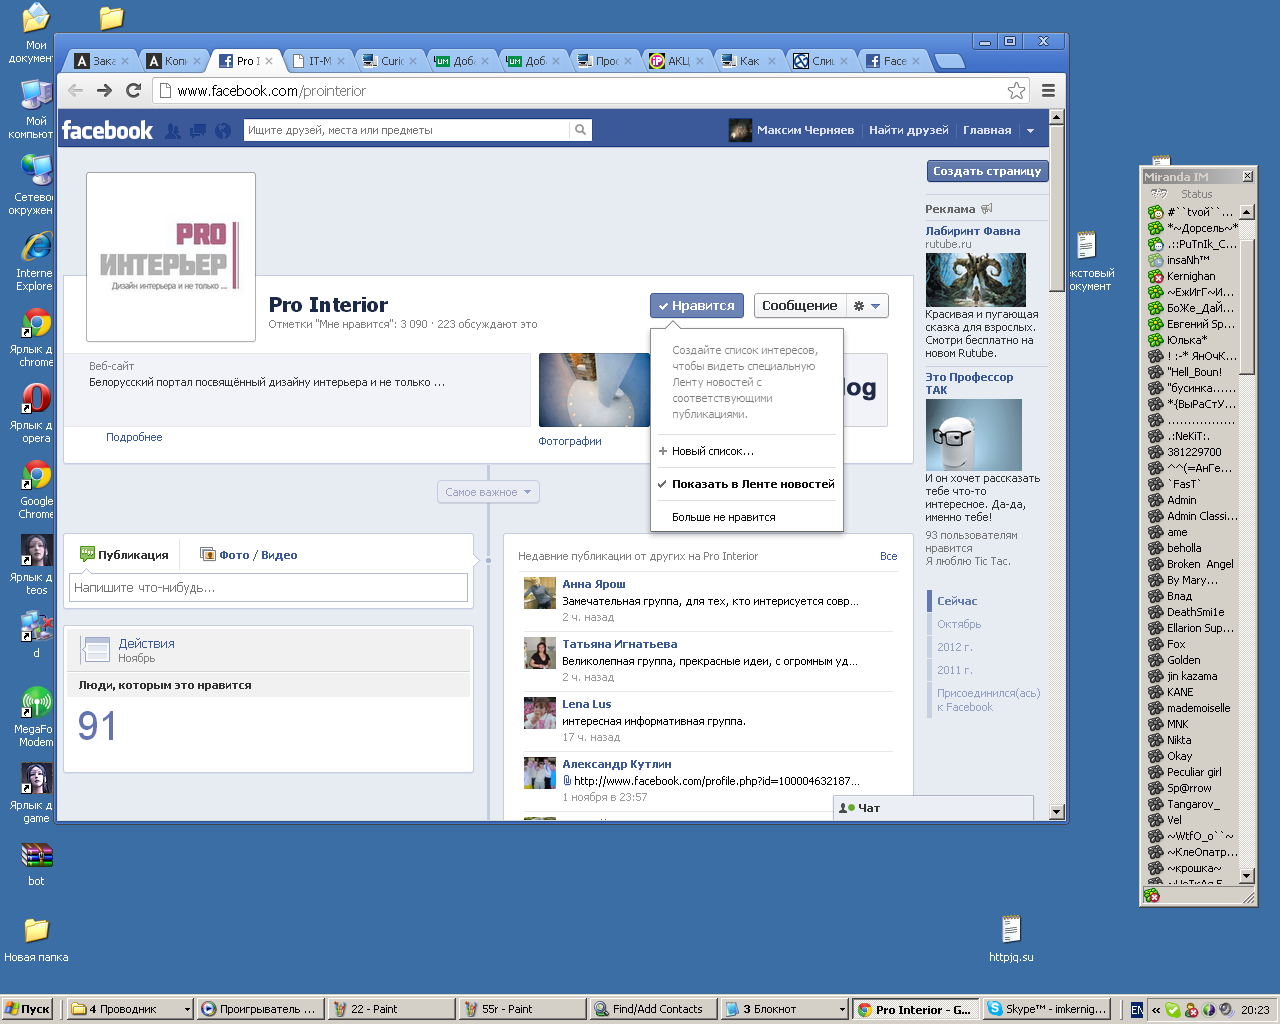The height and width of the screenshot is (1024, 1280).
Task: Switch to the Face browser tab
Action: [894, 61]
